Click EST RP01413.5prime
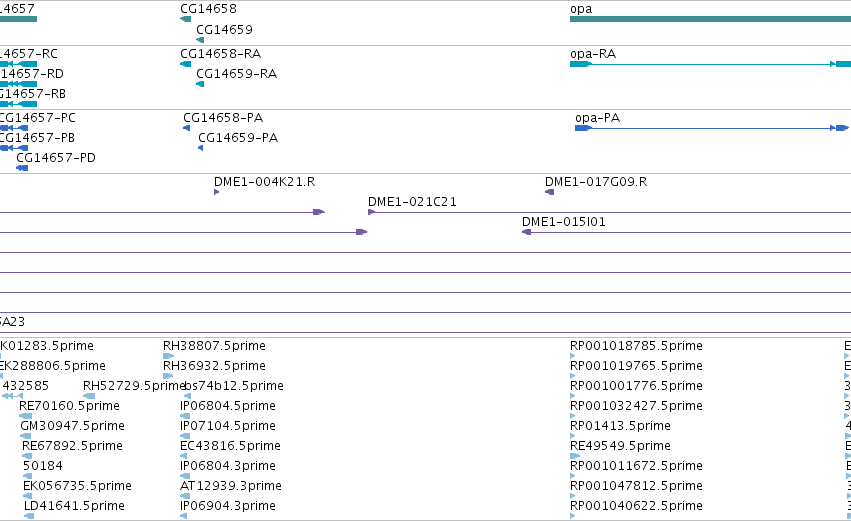Viewport: 851px width, 521px height. 620,426
